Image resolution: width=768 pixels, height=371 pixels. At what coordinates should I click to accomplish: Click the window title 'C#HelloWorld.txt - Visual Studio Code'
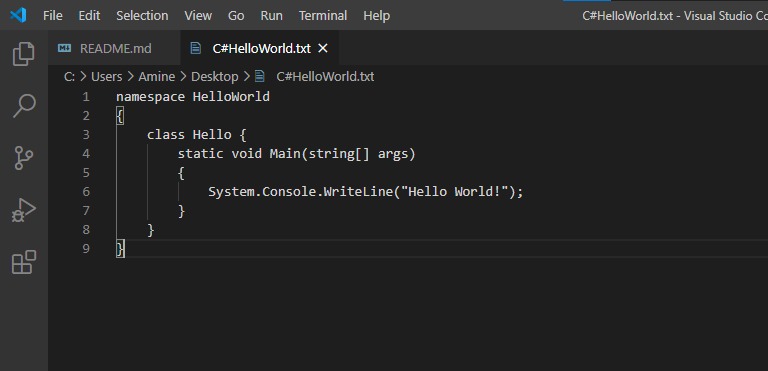coord(675,16)
